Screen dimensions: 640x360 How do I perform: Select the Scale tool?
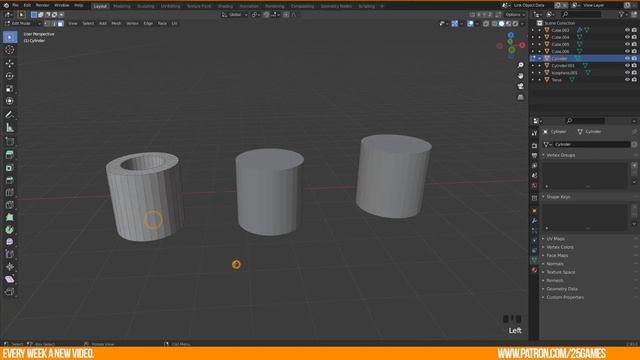[x=10, y=89]
